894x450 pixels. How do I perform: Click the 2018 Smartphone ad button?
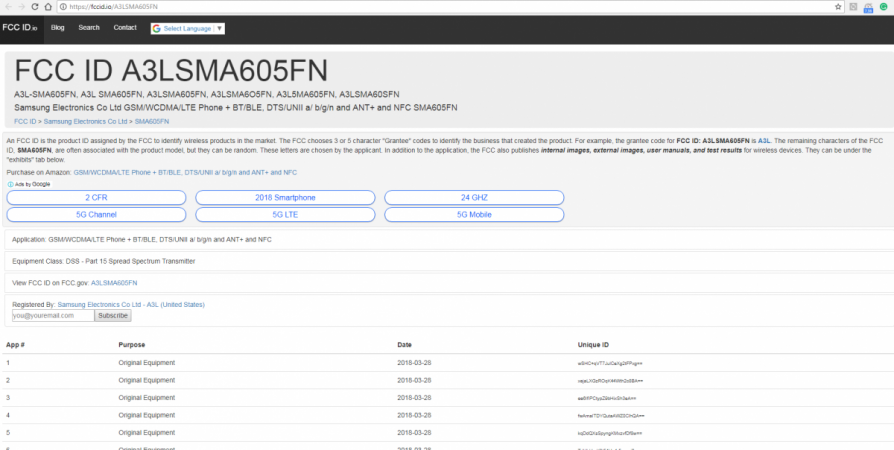coord(285,197)
